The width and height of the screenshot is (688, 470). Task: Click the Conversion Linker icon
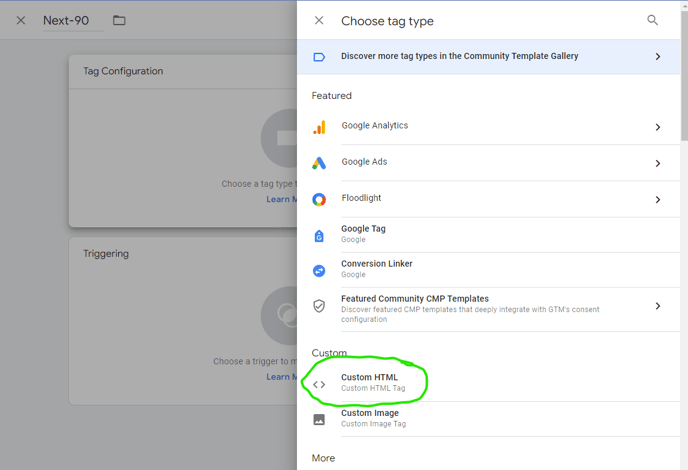319,270
